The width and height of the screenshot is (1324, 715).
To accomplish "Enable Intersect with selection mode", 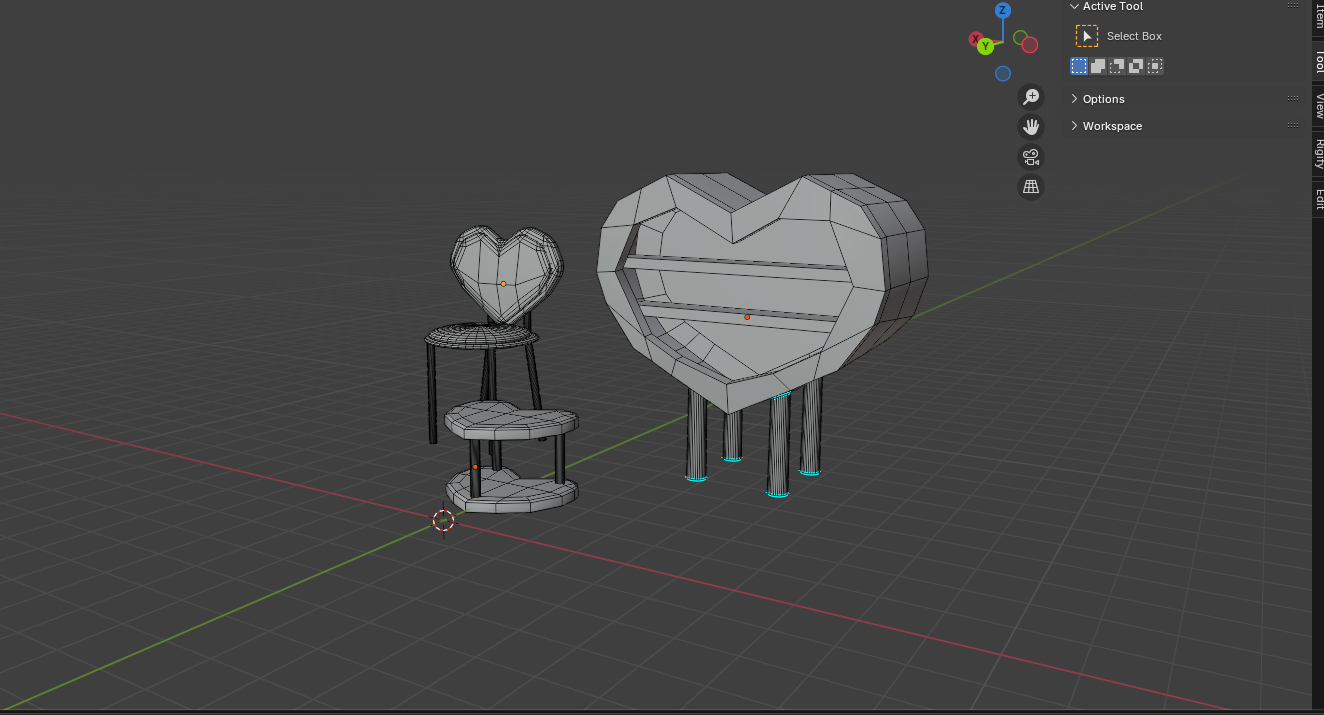I will pyautogui.click(x=1155, y=66).
